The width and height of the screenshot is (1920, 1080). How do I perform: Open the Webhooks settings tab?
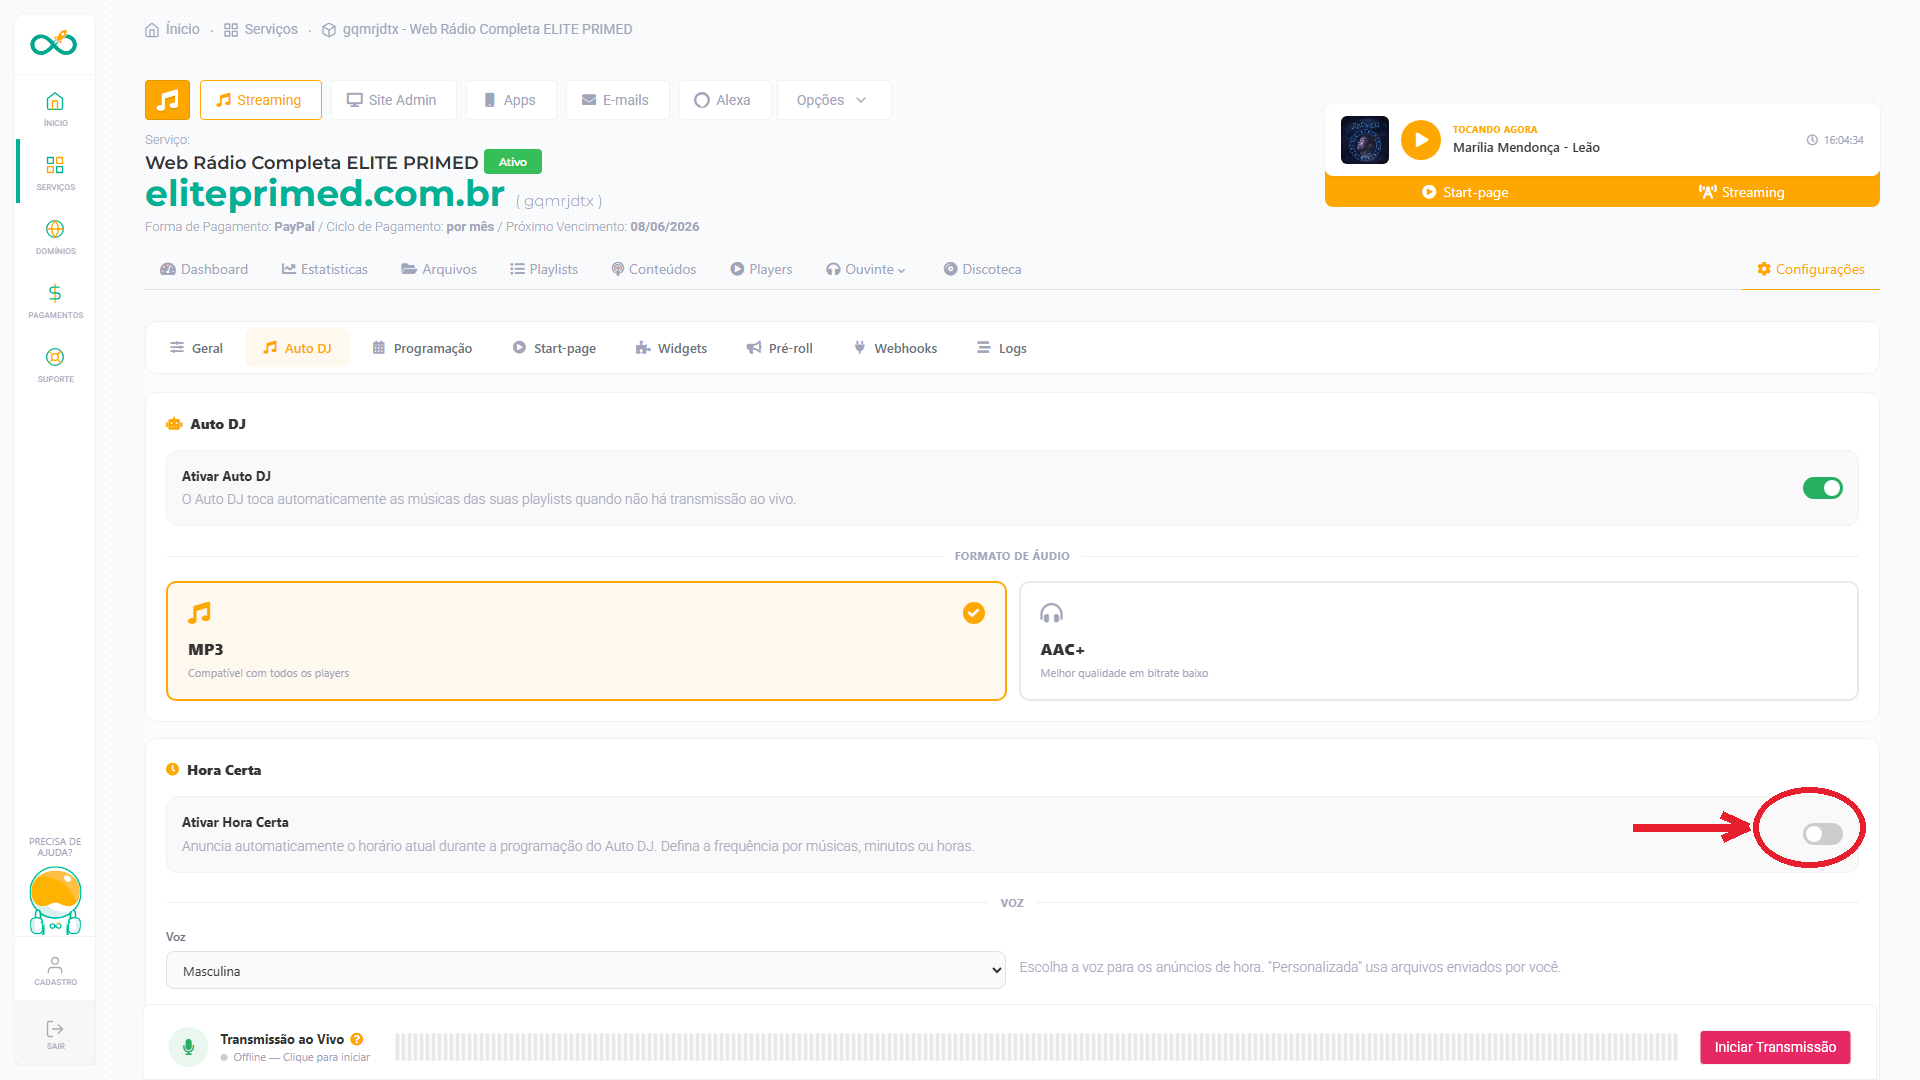[x=895, y=348]
